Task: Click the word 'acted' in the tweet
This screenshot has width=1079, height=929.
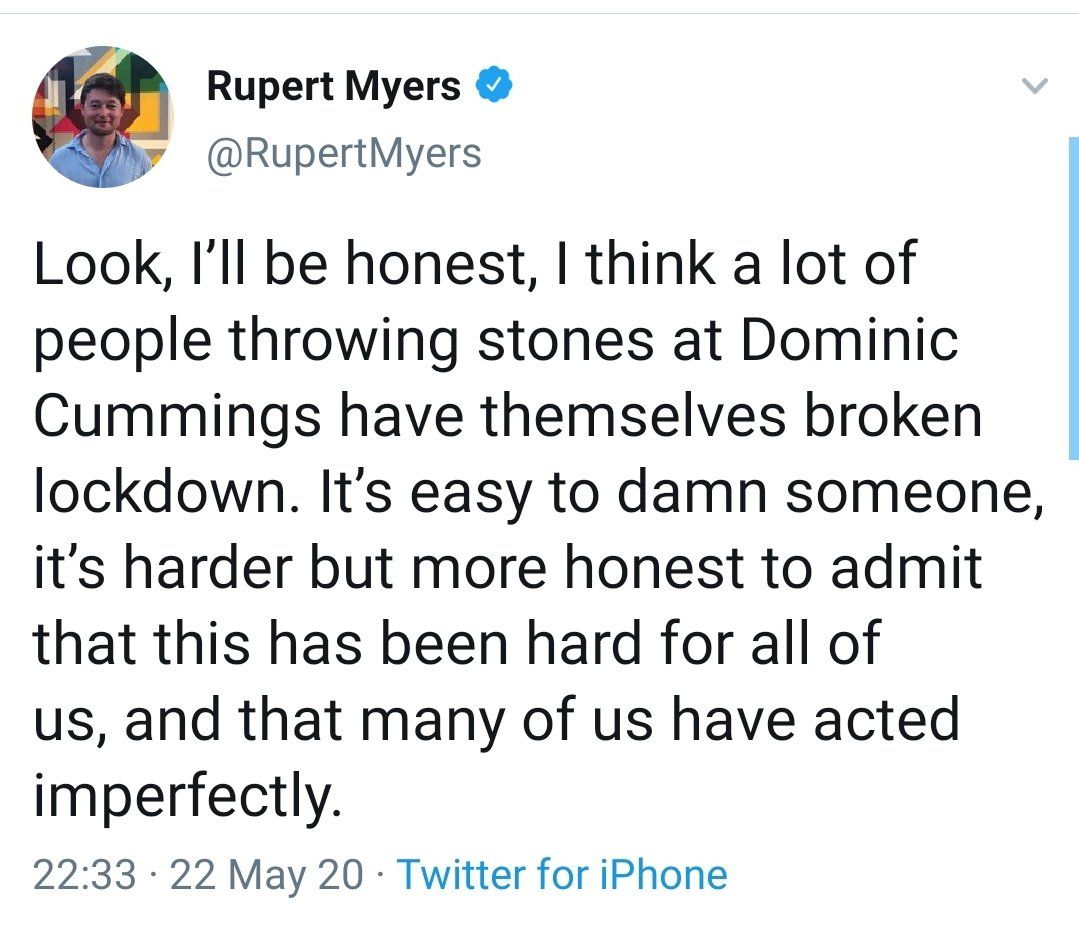Action: point(886,719)
